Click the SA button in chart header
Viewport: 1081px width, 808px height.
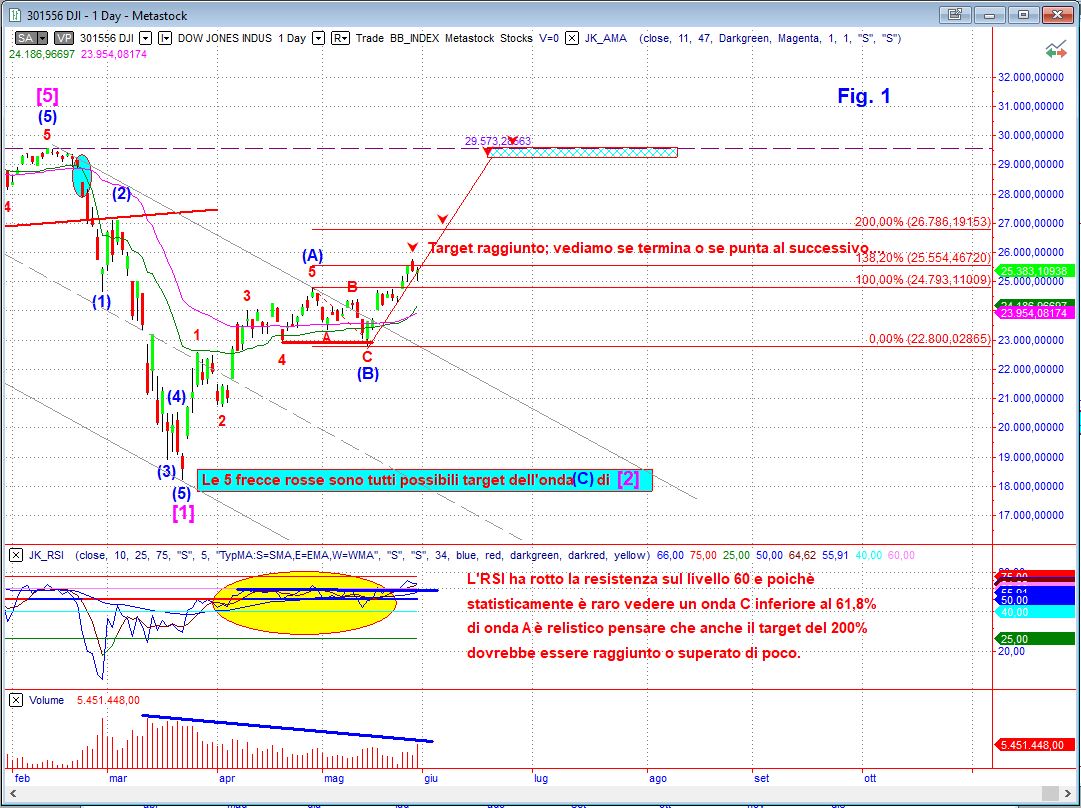click(x=26, y=39)
